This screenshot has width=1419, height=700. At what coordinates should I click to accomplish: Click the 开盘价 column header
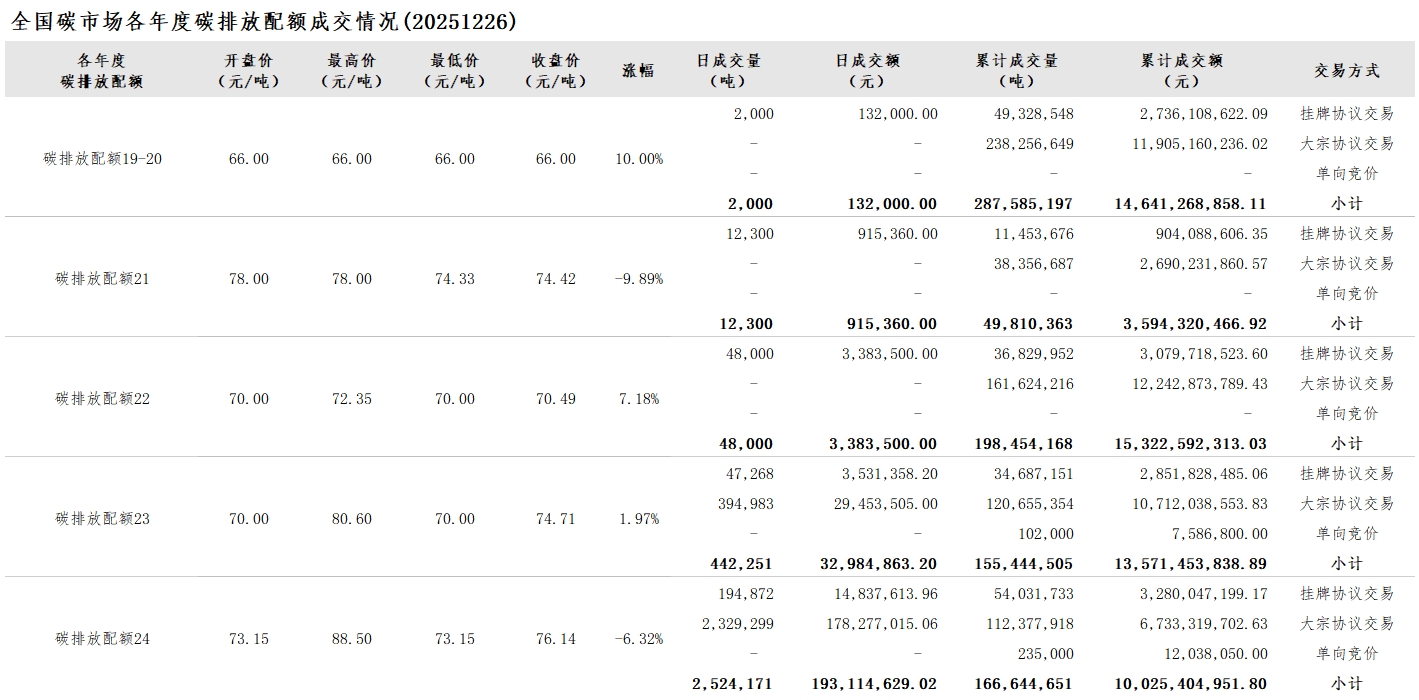[248, 70]
